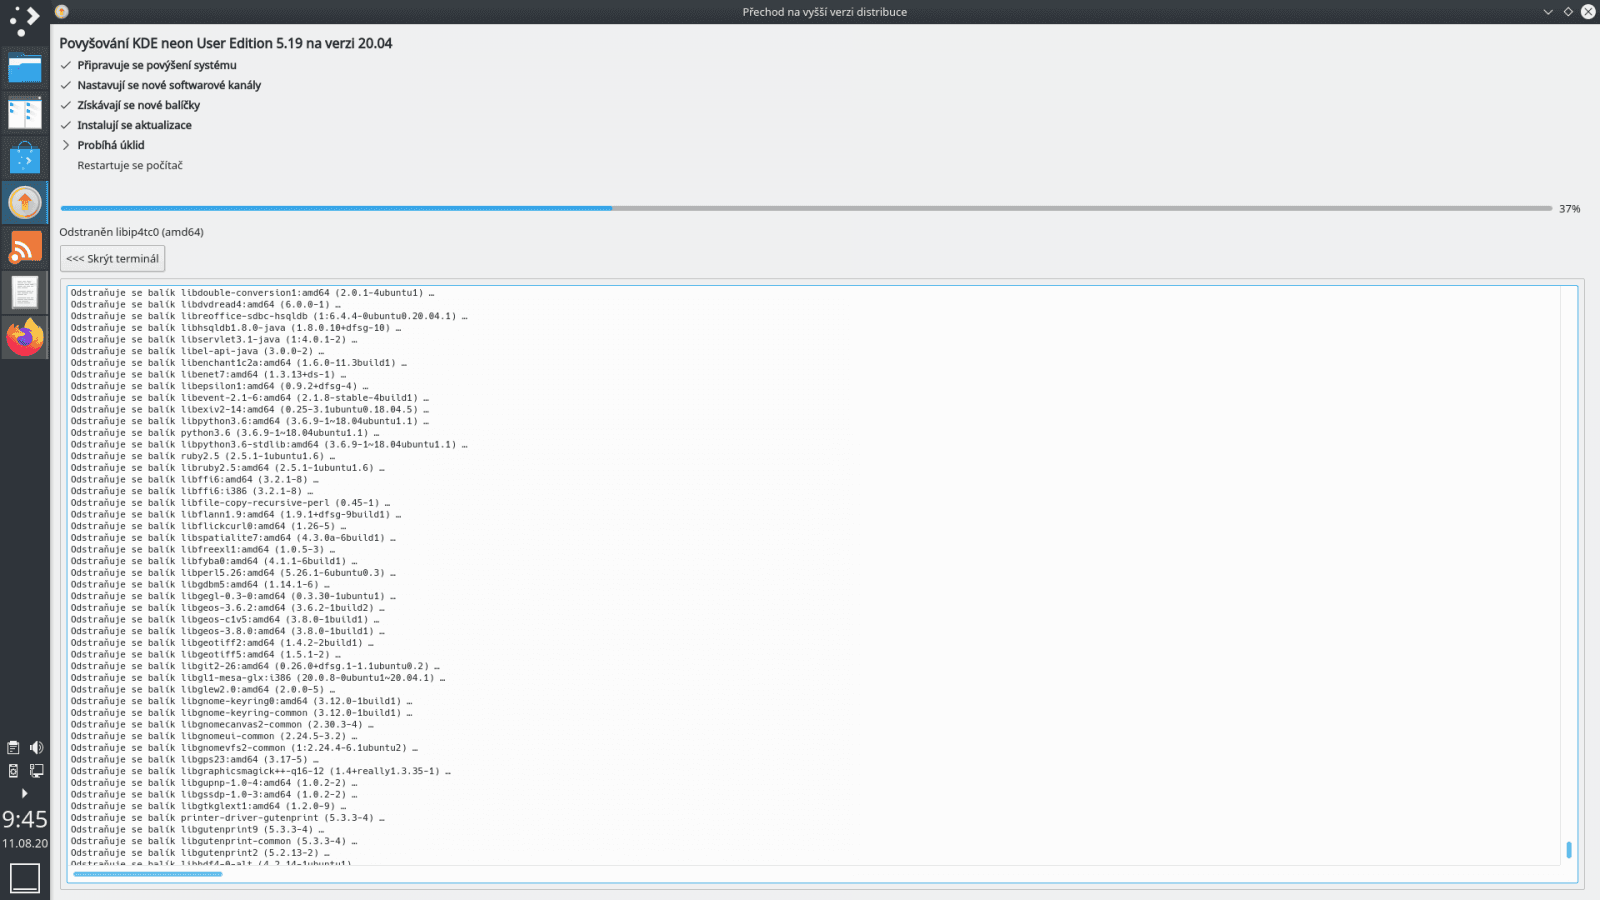Open the window menu via titlebar icon
This screenshot has width=1600, height=900.
pyautogui.click(x=60, y=12)
